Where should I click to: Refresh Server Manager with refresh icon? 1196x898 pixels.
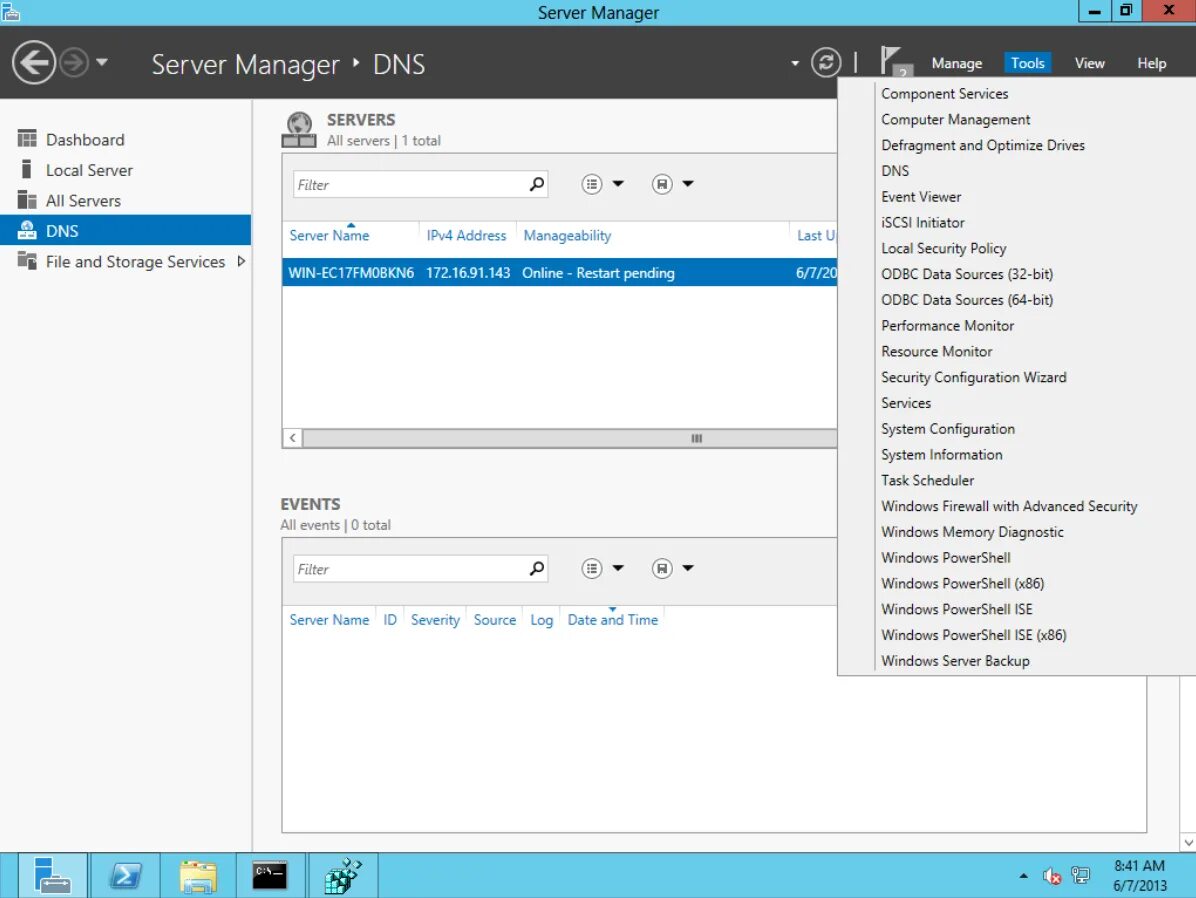click(825, 63)
